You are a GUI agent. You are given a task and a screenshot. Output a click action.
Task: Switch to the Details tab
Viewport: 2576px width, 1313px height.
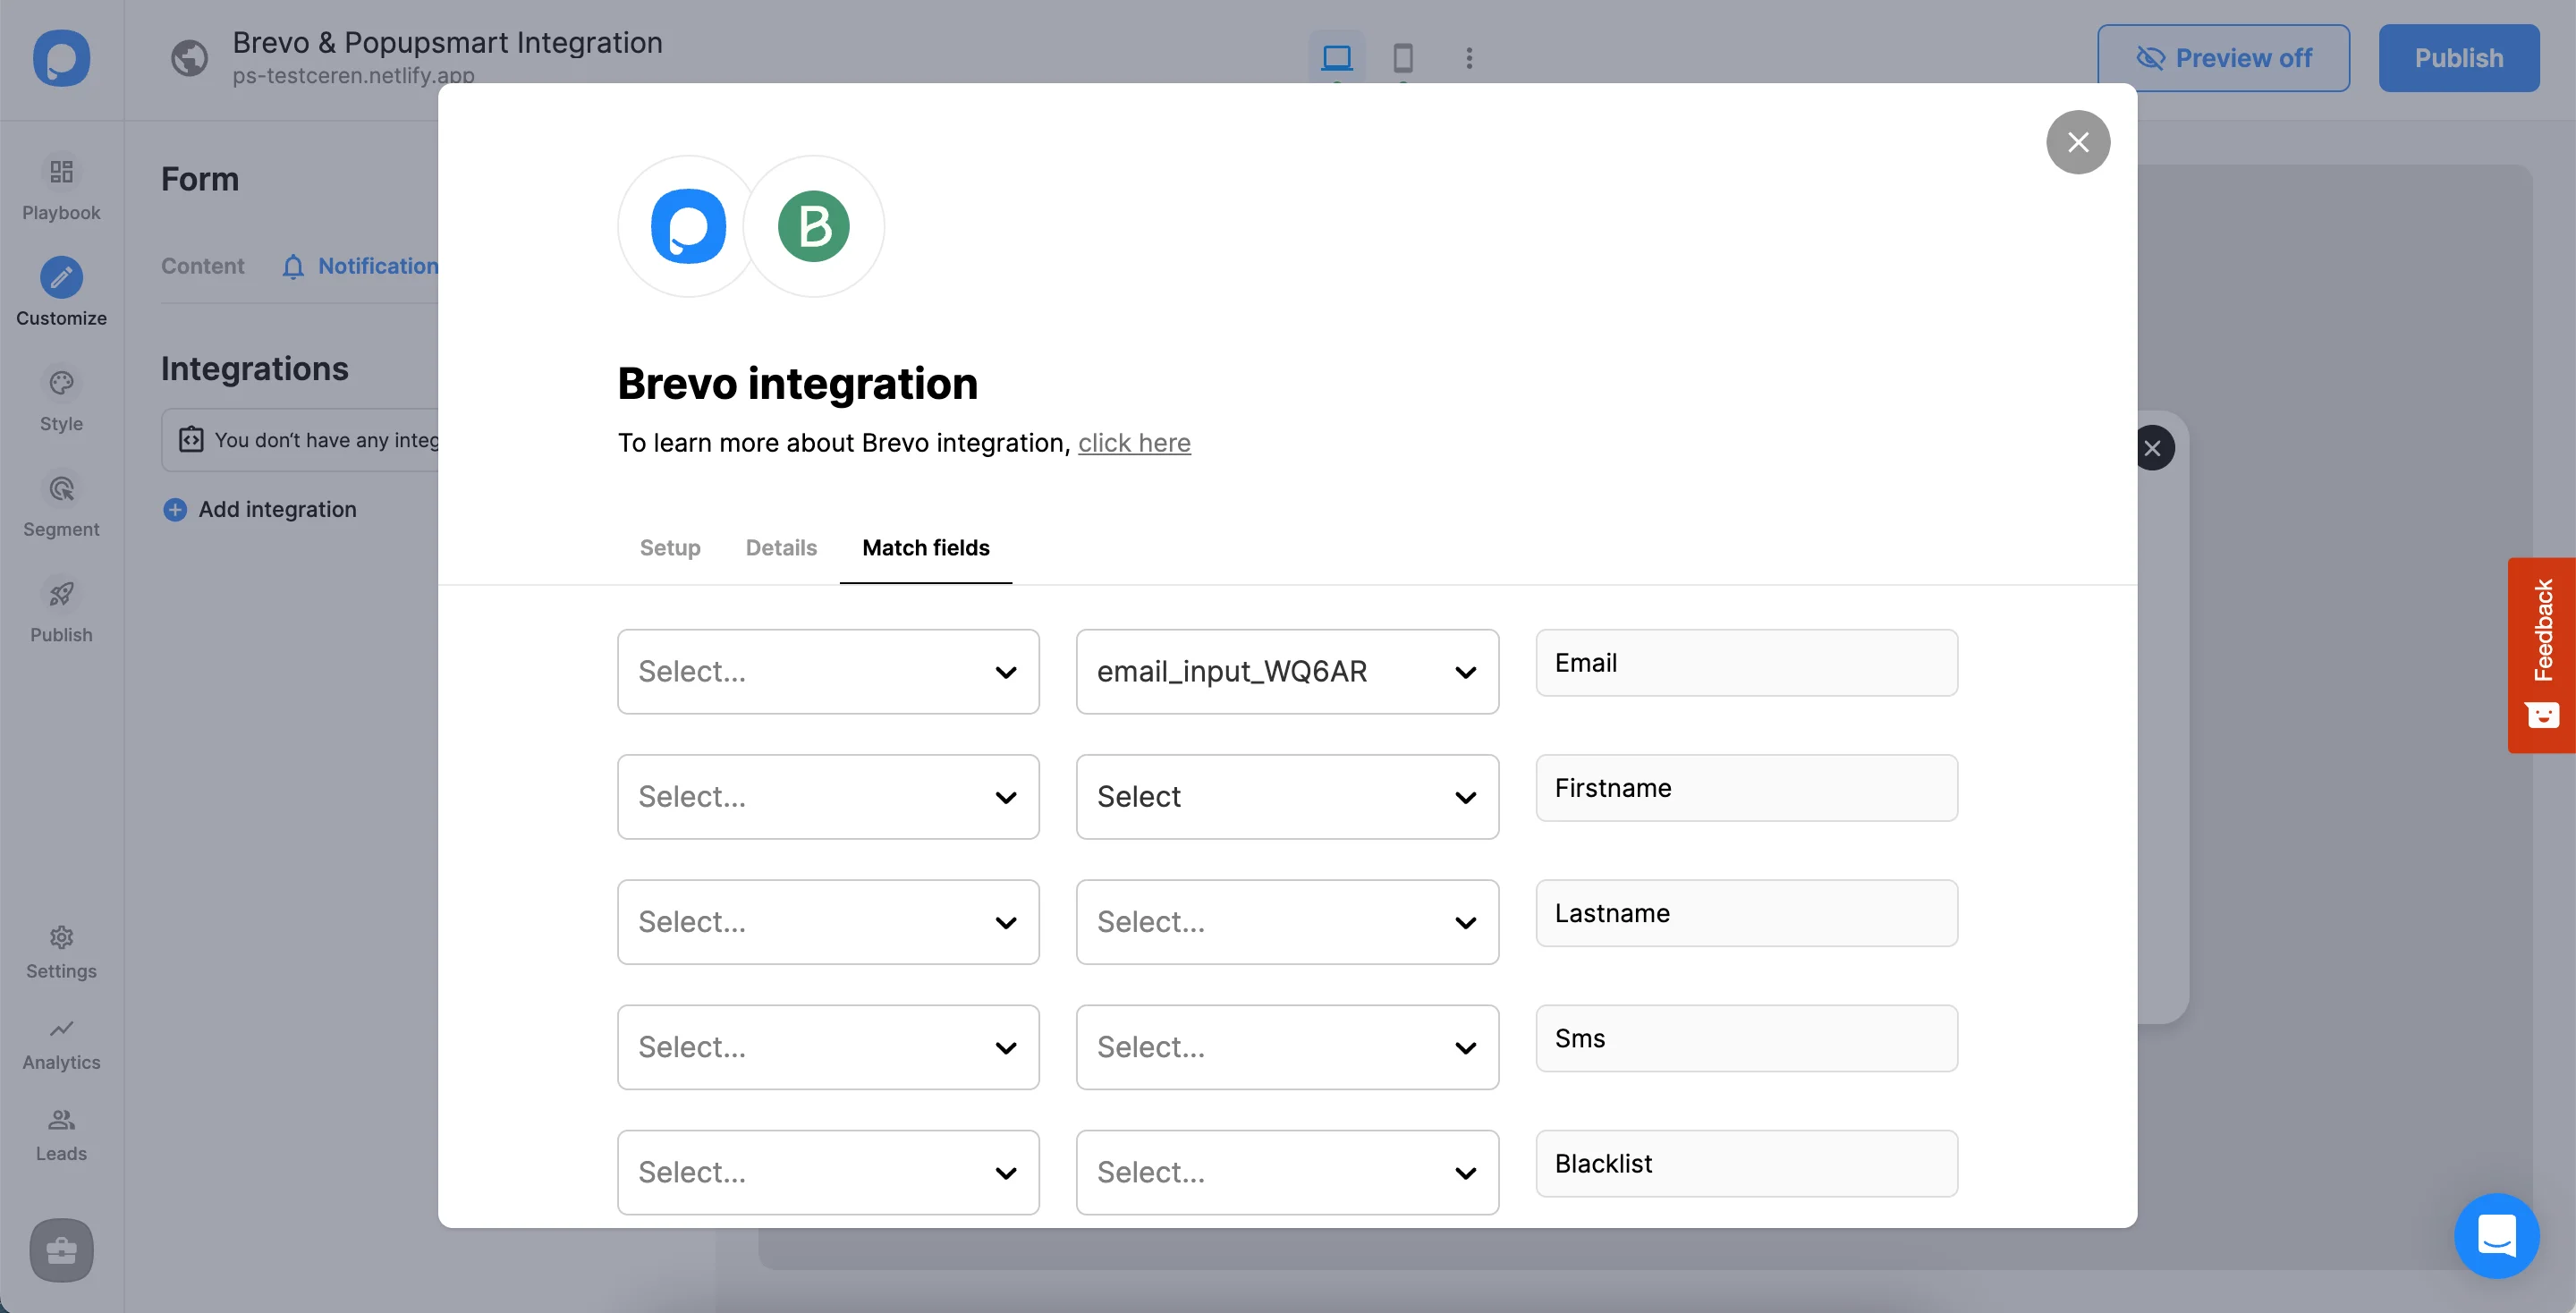[781, 548]
